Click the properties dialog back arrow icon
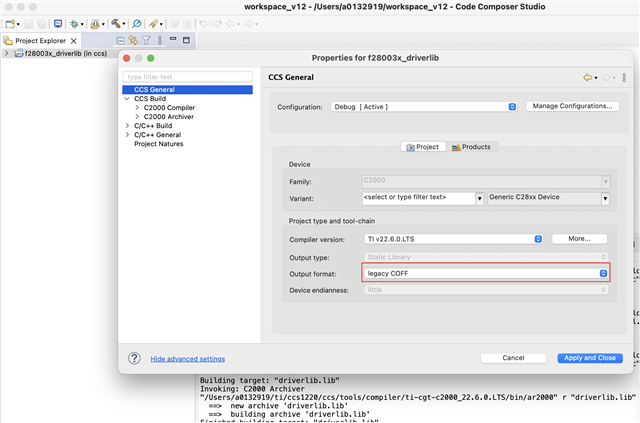640x423 pixels. 587,77
